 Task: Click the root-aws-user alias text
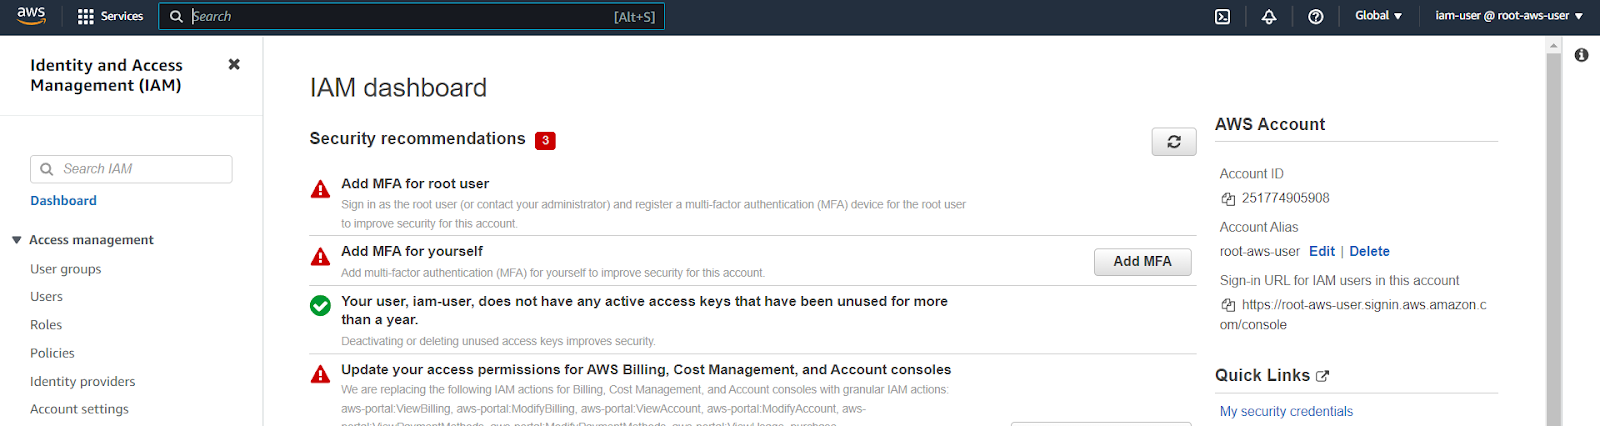[x=1260, y=252]
